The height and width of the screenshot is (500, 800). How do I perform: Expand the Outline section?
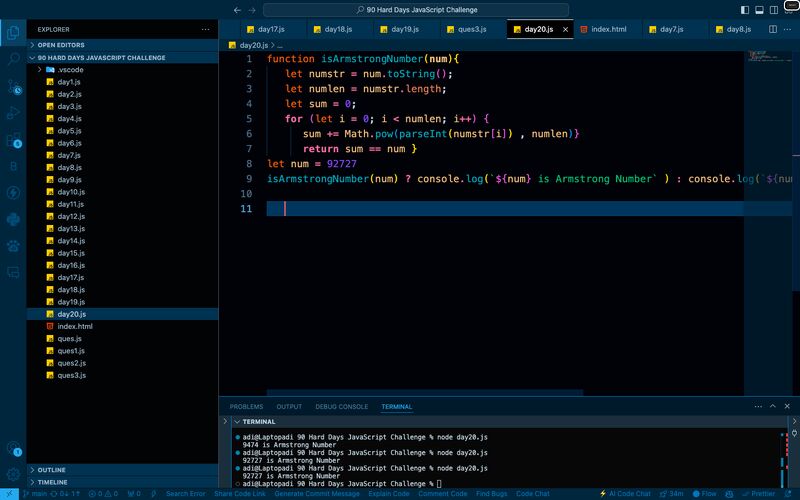[122, 469]
